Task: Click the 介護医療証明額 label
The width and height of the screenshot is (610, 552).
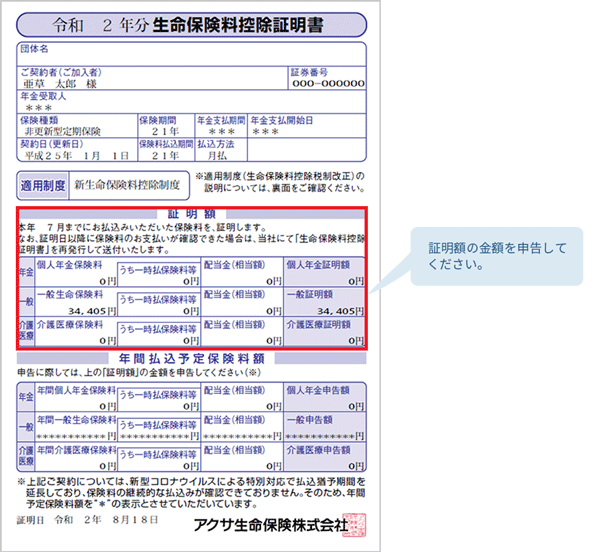Action: click(319, 324)
